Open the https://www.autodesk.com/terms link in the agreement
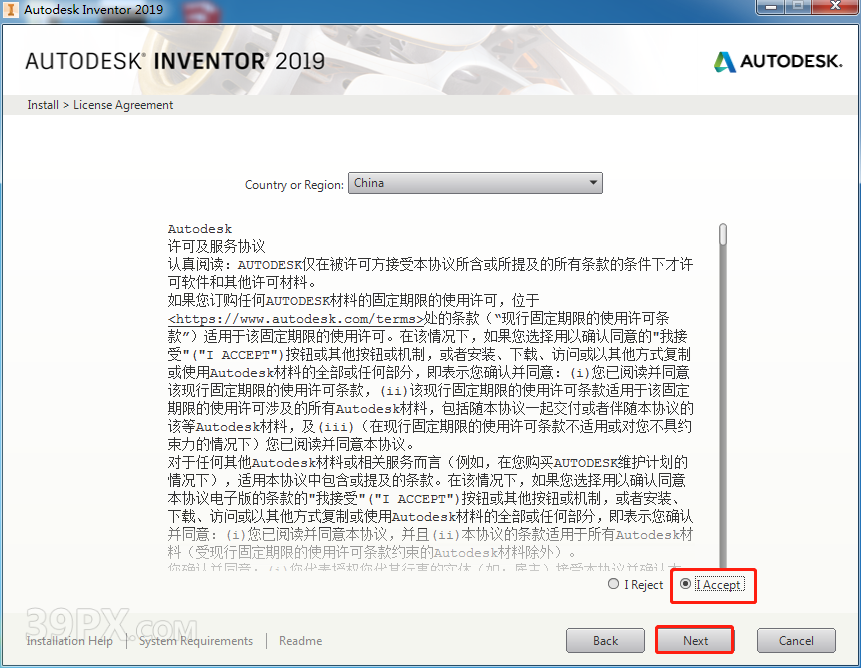Image resolution: width=861 pixels, height=668 pixels. [296, 319]
